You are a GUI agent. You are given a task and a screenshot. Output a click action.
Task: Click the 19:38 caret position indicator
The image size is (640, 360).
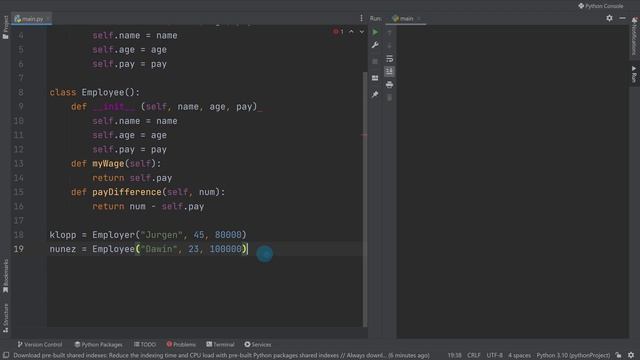454,356
